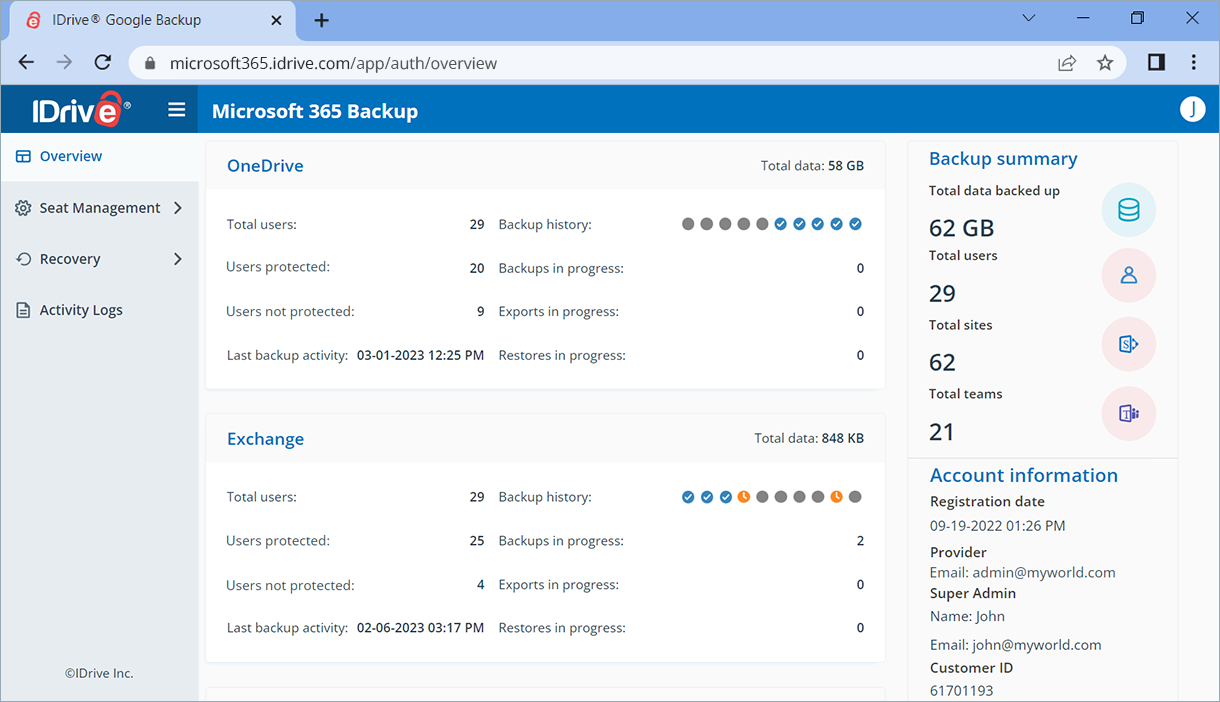Viewport: 1220px width, 702px height.
Task: Click the browser forward arrow
Action: pyautogui.click(x=64, y=63)
